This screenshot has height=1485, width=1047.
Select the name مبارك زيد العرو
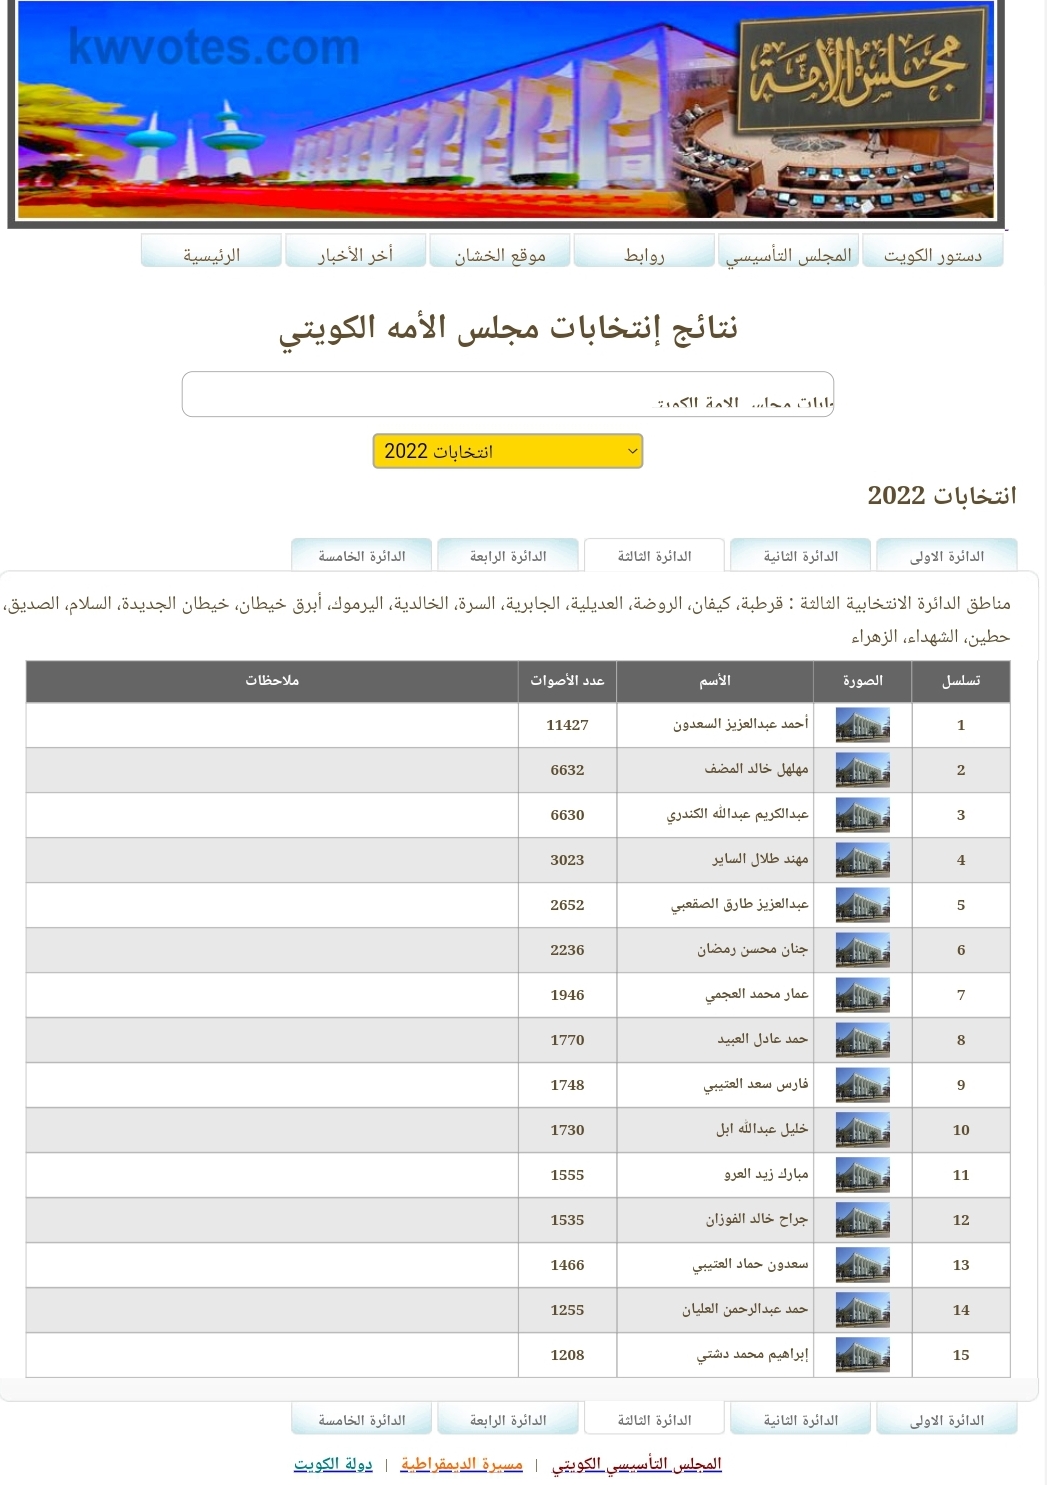pyautogui.click(x=767, y=1174)
